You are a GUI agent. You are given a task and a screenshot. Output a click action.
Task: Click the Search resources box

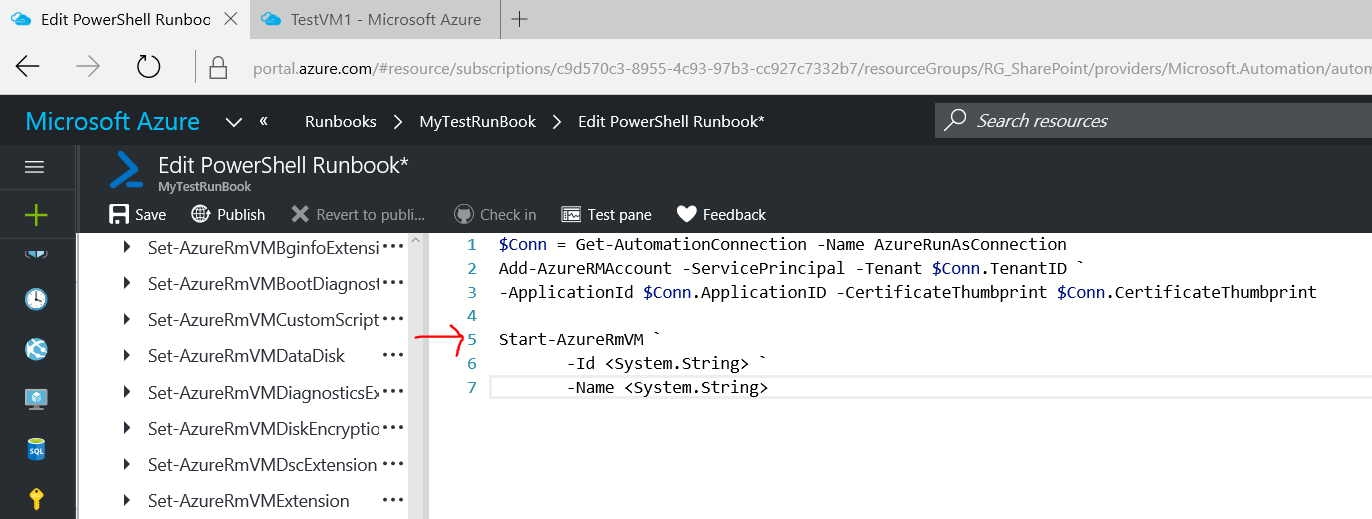[x=1153, y=121]
